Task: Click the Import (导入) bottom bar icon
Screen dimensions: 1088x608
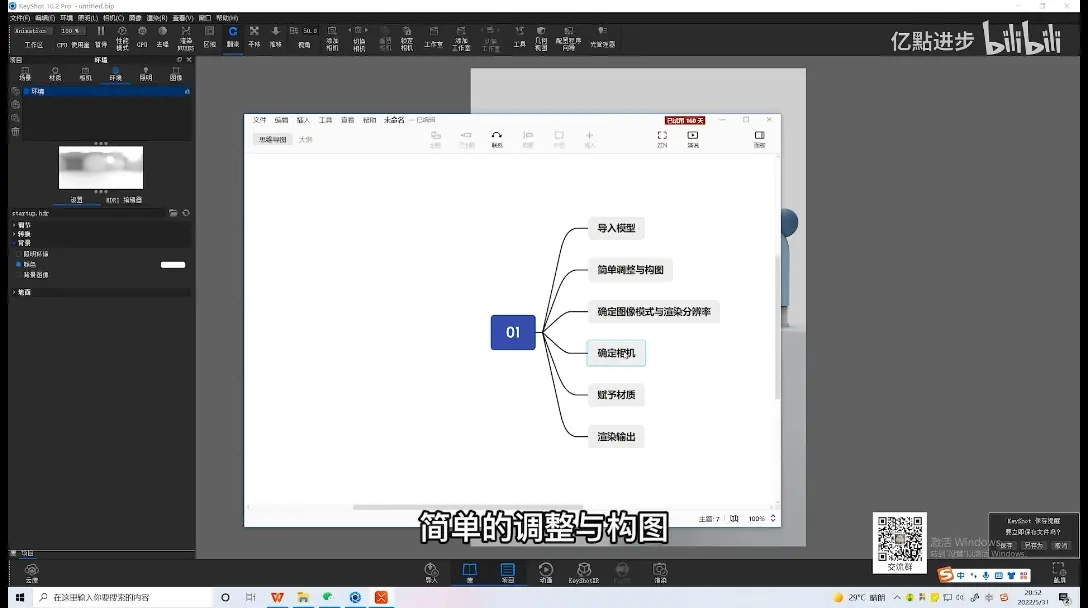Action: click(x=432, y=573)
